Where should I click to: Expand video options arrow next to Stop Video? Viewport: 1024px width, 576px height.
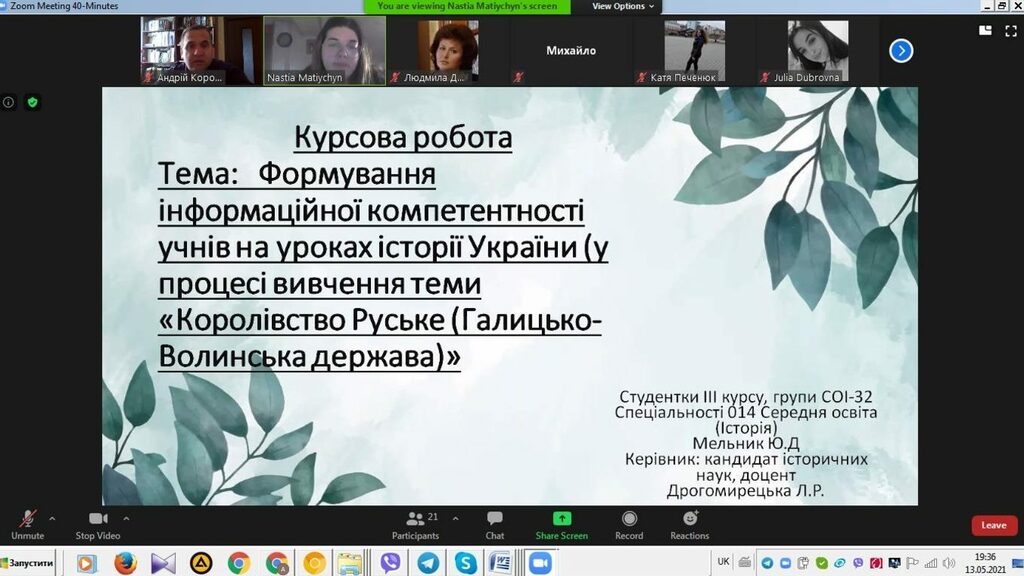[x=126, y=518]
